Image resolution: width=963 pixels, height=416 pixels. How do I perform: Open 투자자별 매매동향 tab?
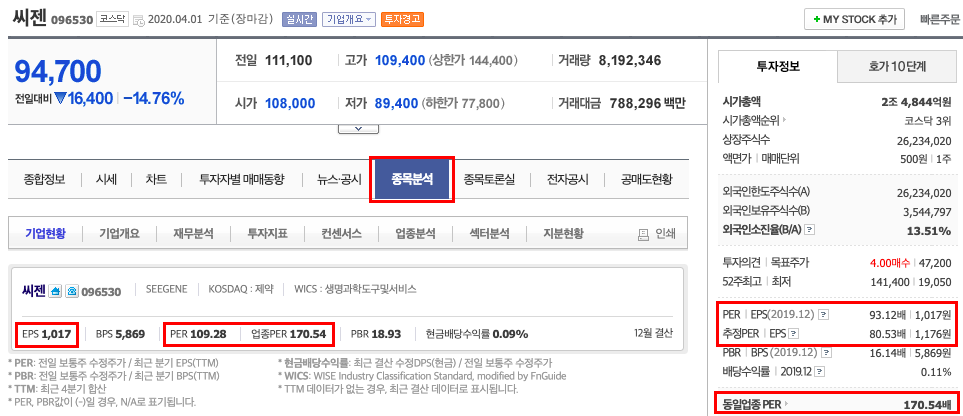click(x=242, y=179)
